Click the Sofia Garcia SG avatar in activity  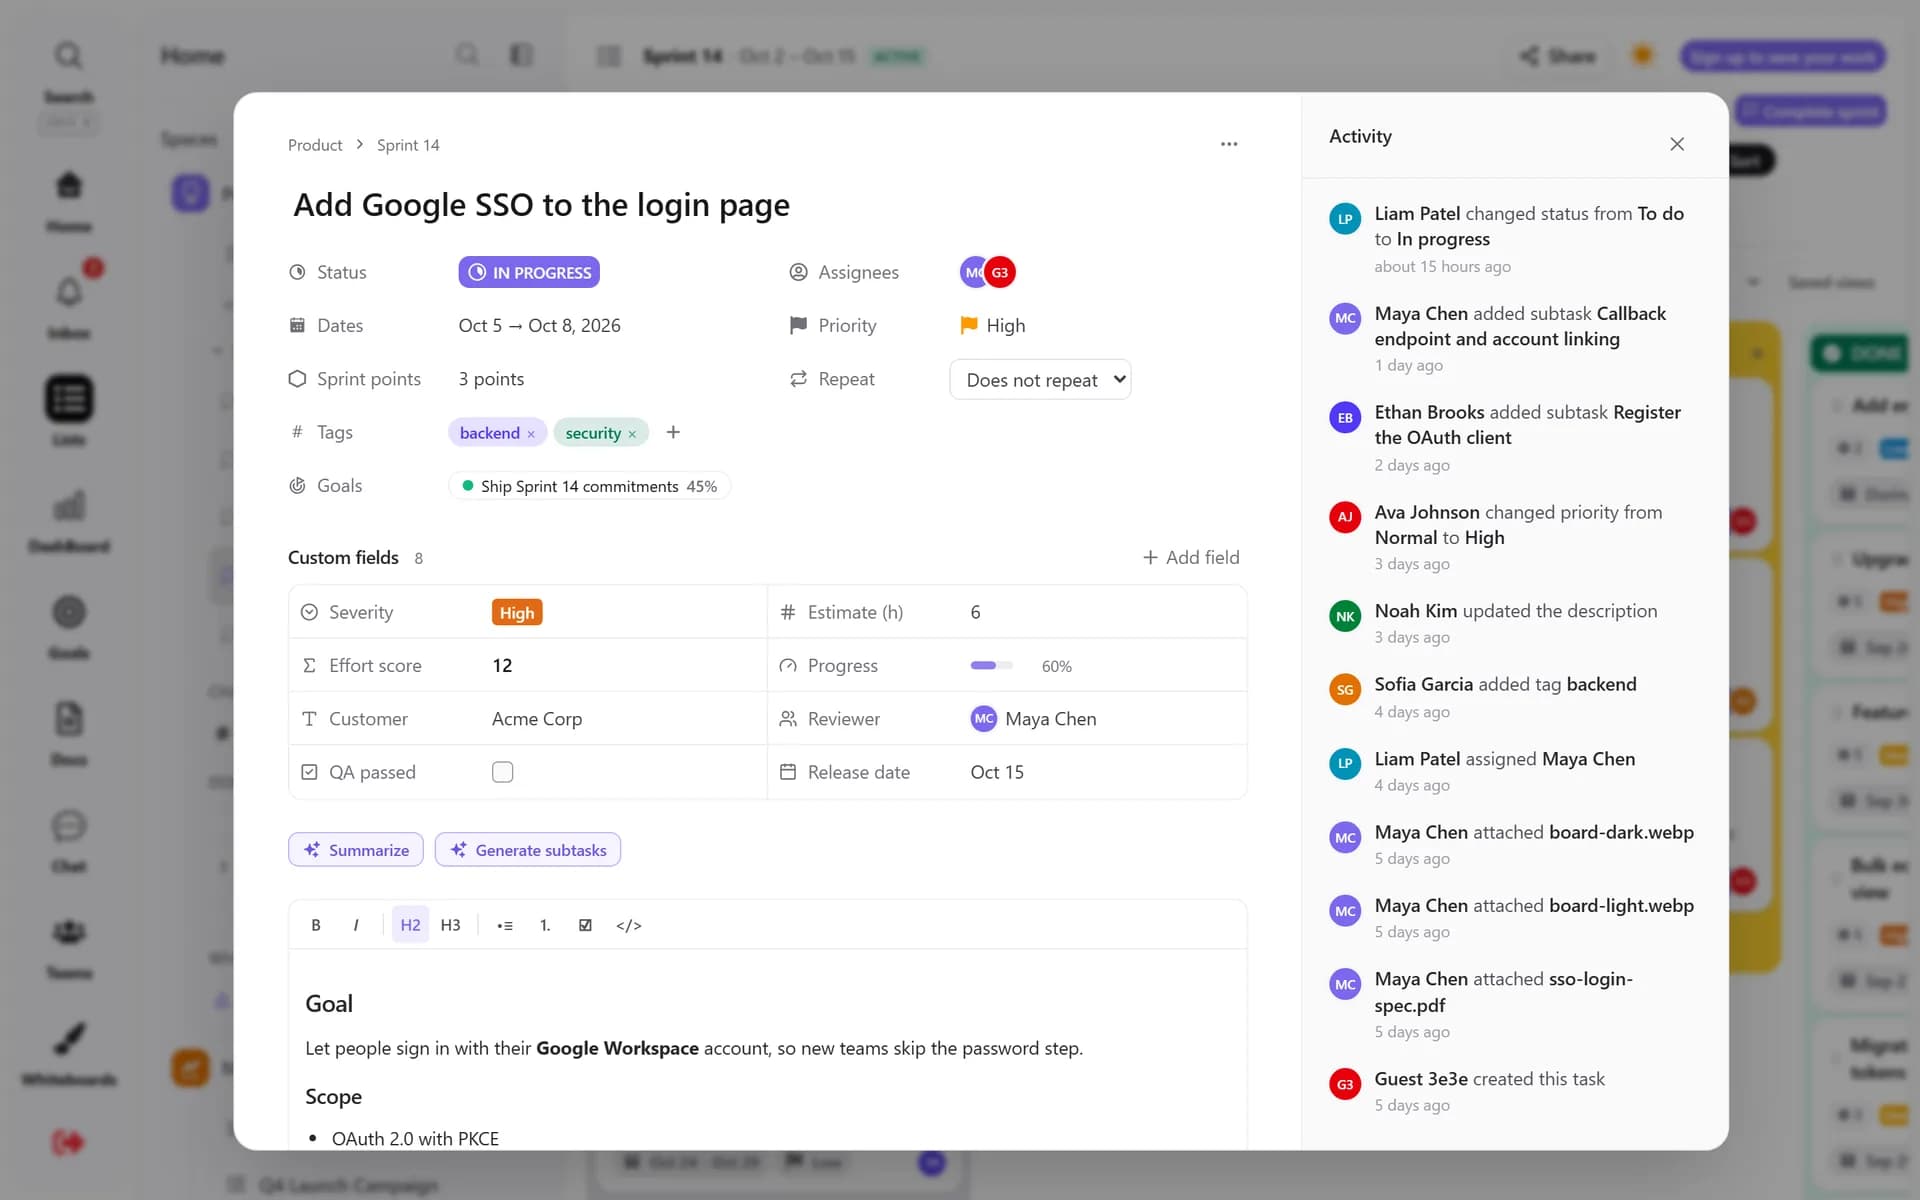pyautogui.click(x=1345, y=690)
